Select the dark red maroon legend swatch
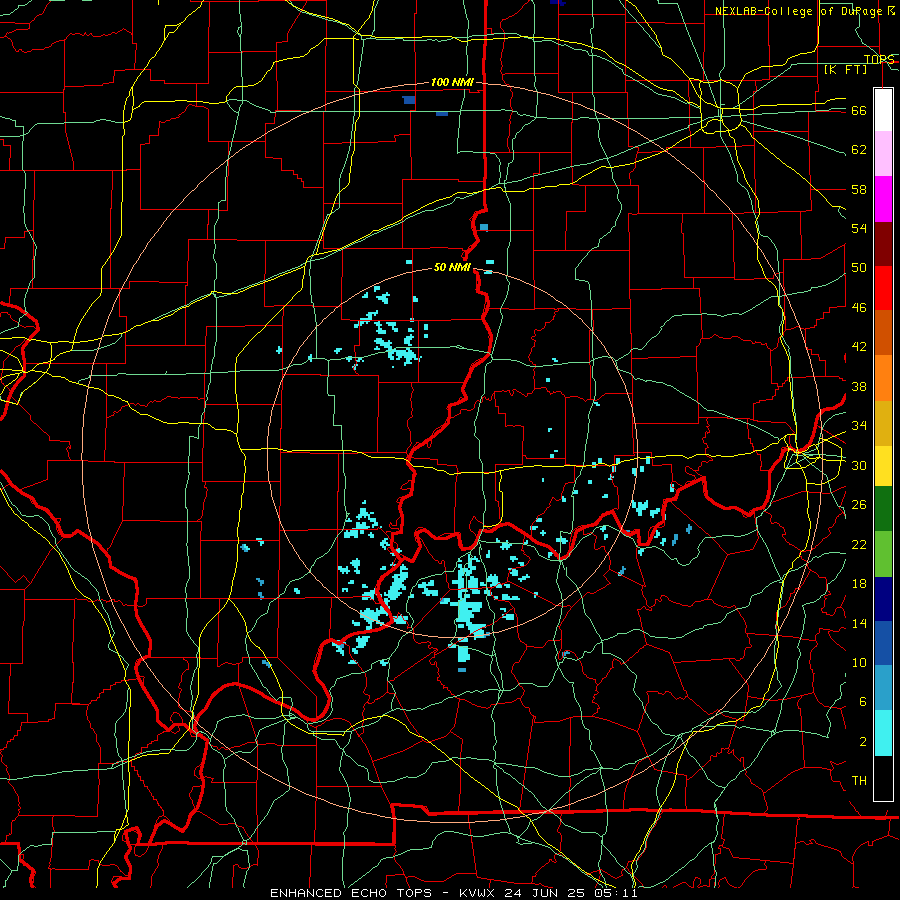 click(883, 244)
